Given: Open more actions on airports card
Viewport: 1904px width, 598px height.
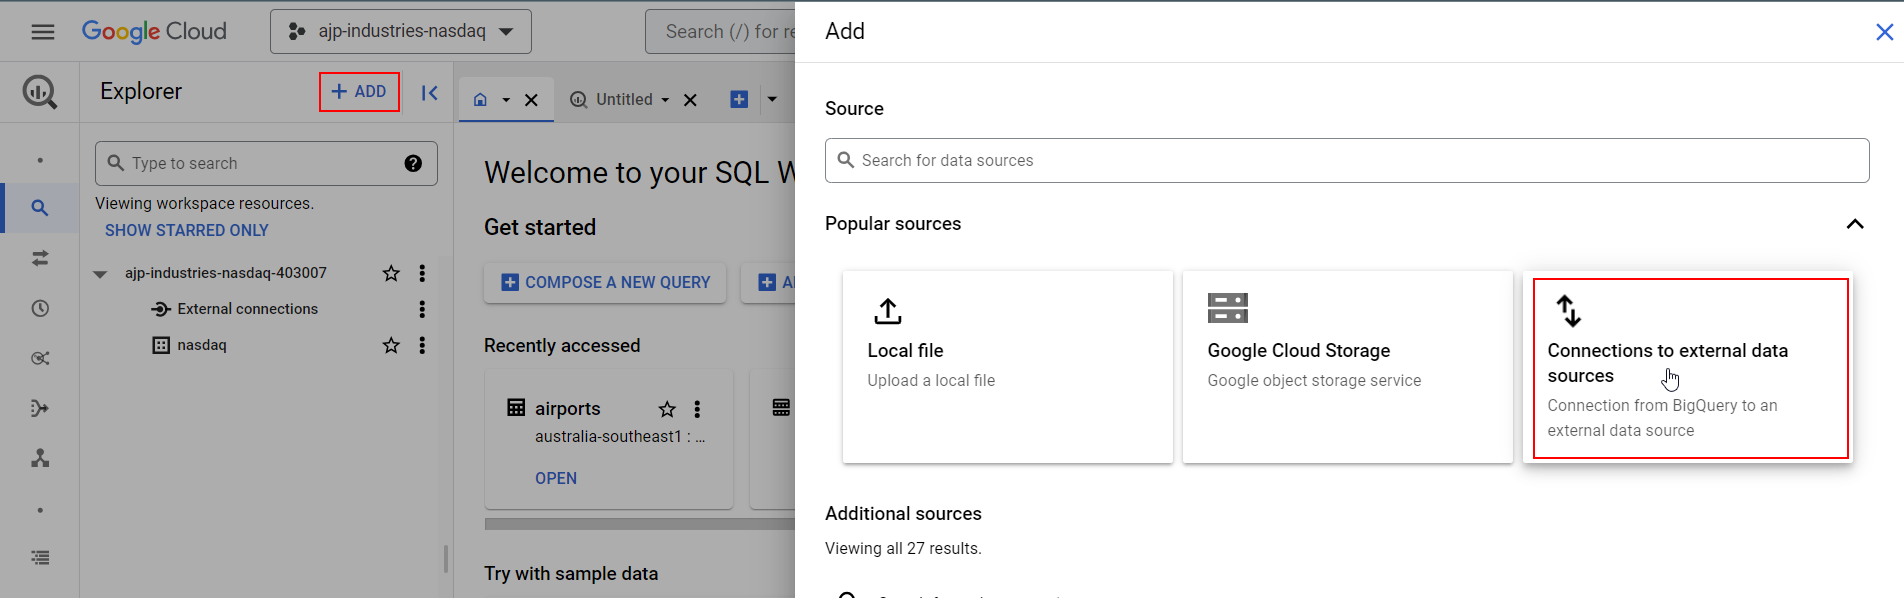Looking at the screenshot, I should click(697, 409).
